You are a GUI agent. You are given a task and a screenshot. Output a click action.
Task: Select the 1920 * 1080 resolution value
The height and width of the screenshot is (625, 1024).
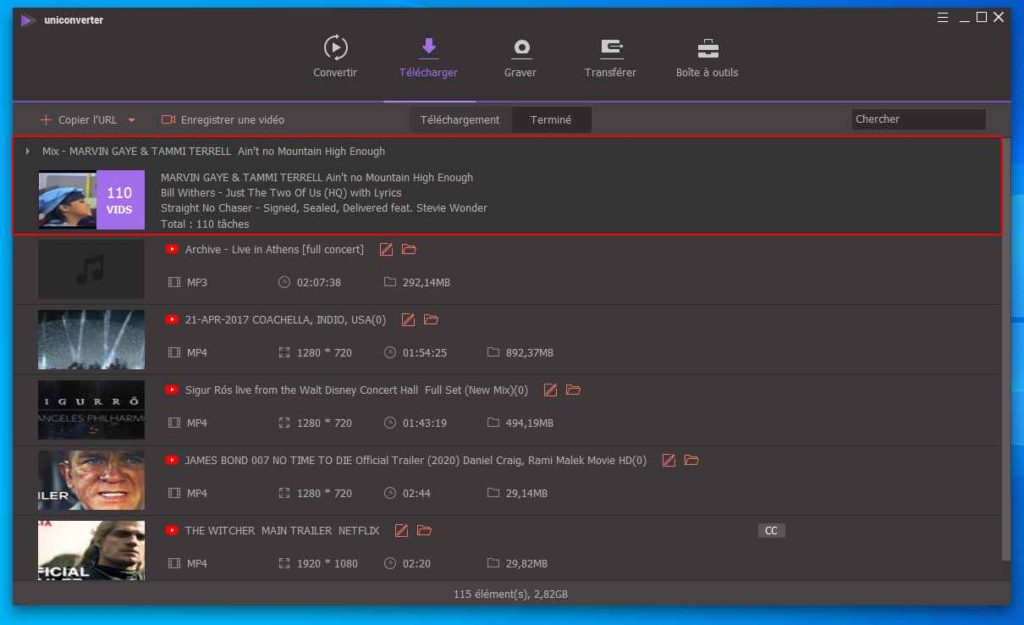(327, 564)
